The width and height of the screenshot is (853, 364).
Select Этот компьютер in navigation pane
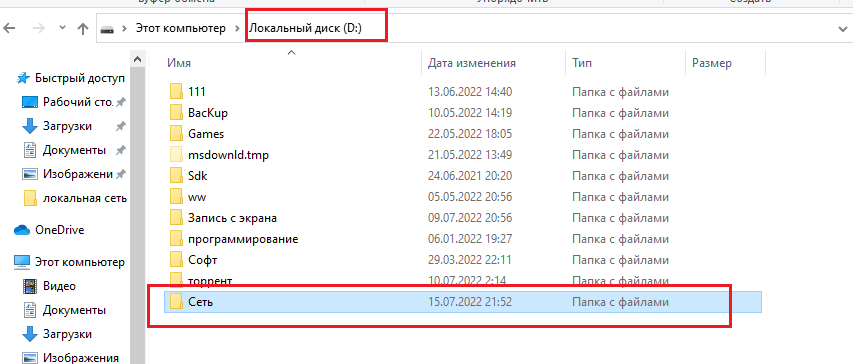(x=80, y=262)
